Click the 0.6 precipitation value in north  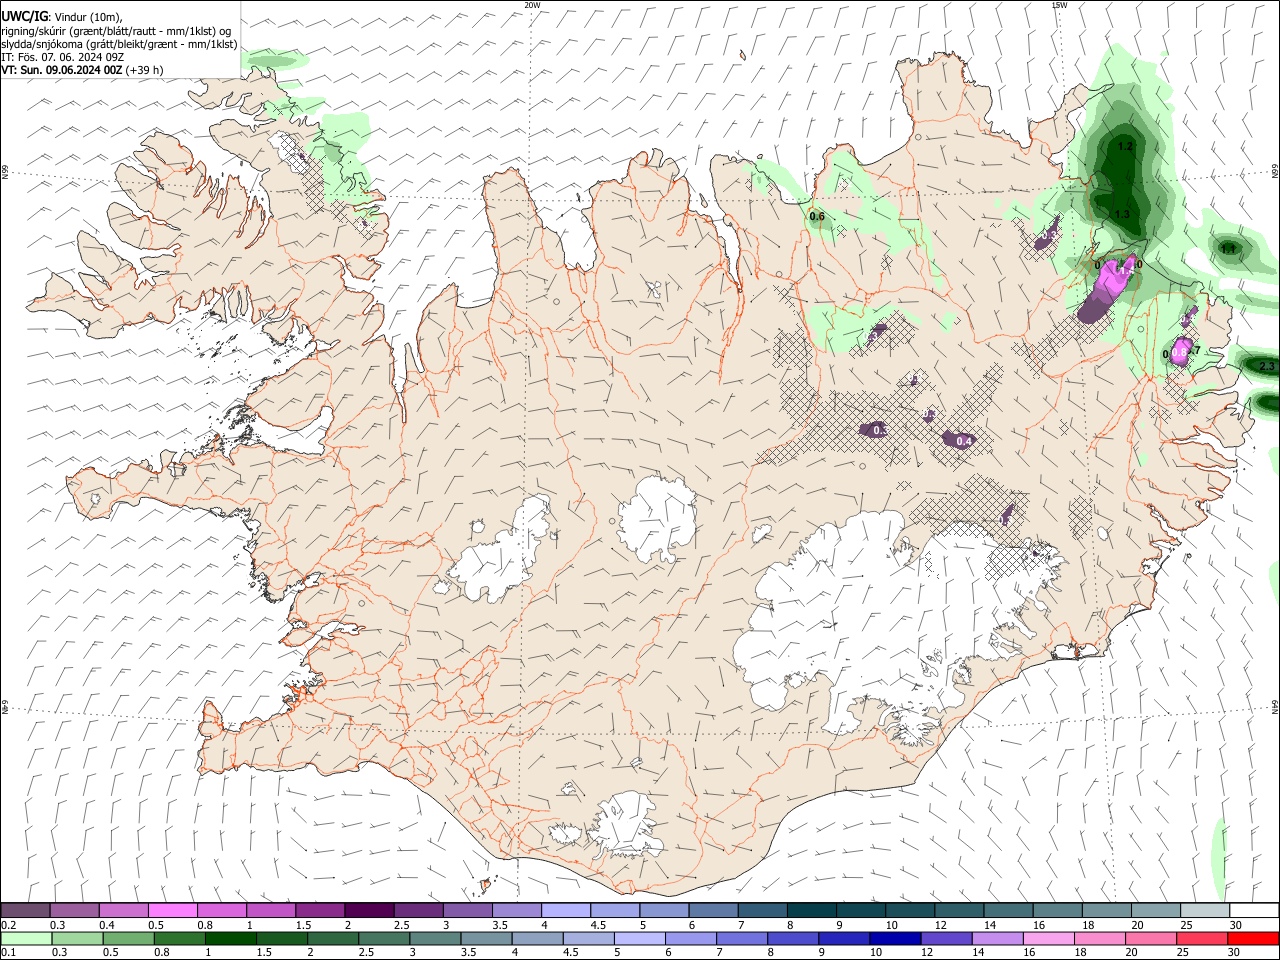point(817,216)
